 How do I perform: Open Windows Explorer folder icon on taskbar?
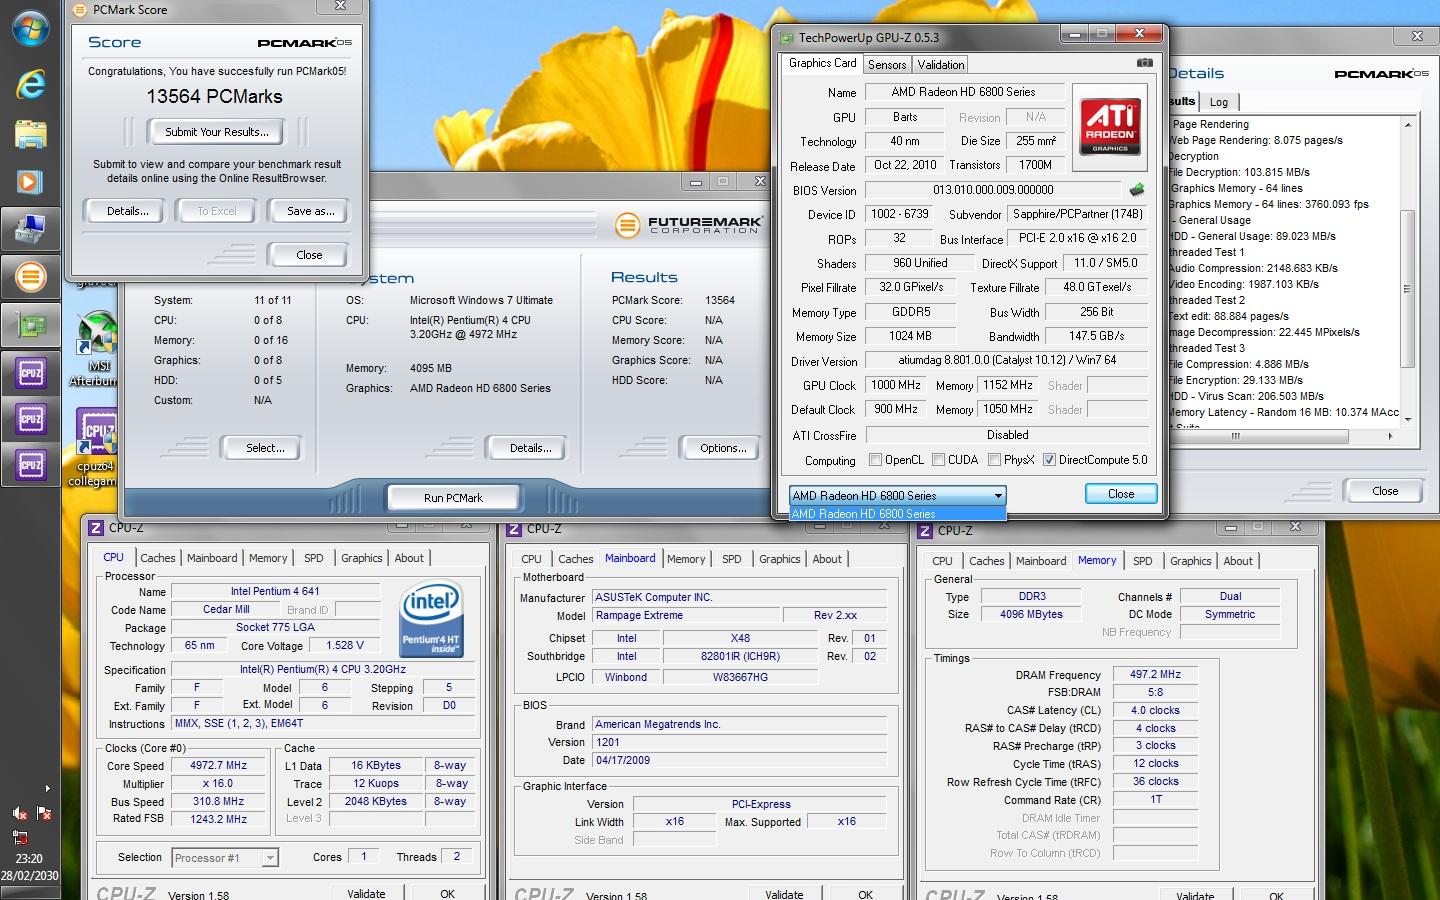(31, 134)
